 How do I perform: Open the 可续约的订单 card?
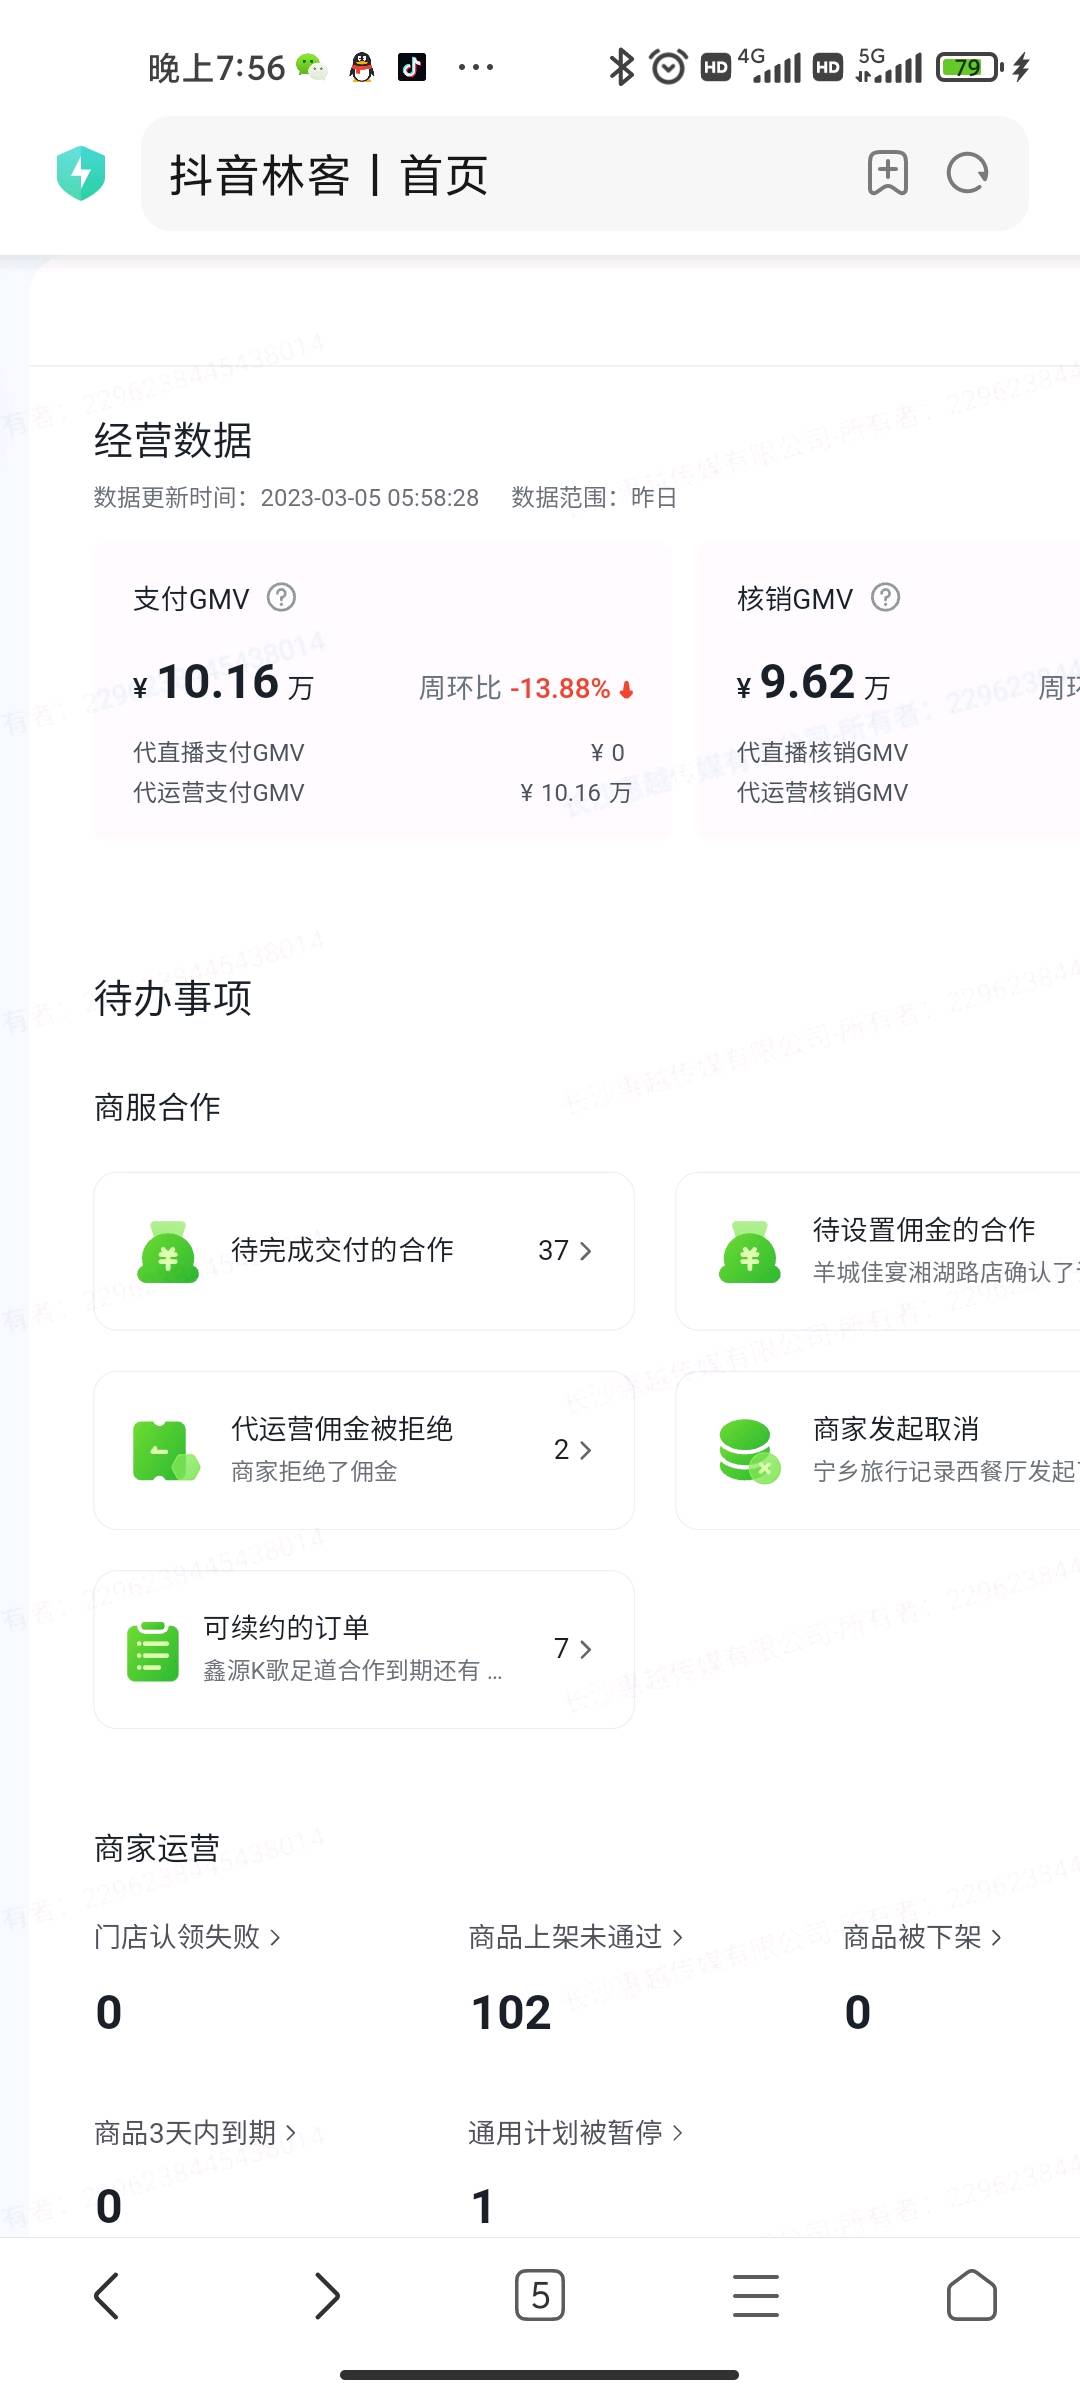(x=364, y=1649)
